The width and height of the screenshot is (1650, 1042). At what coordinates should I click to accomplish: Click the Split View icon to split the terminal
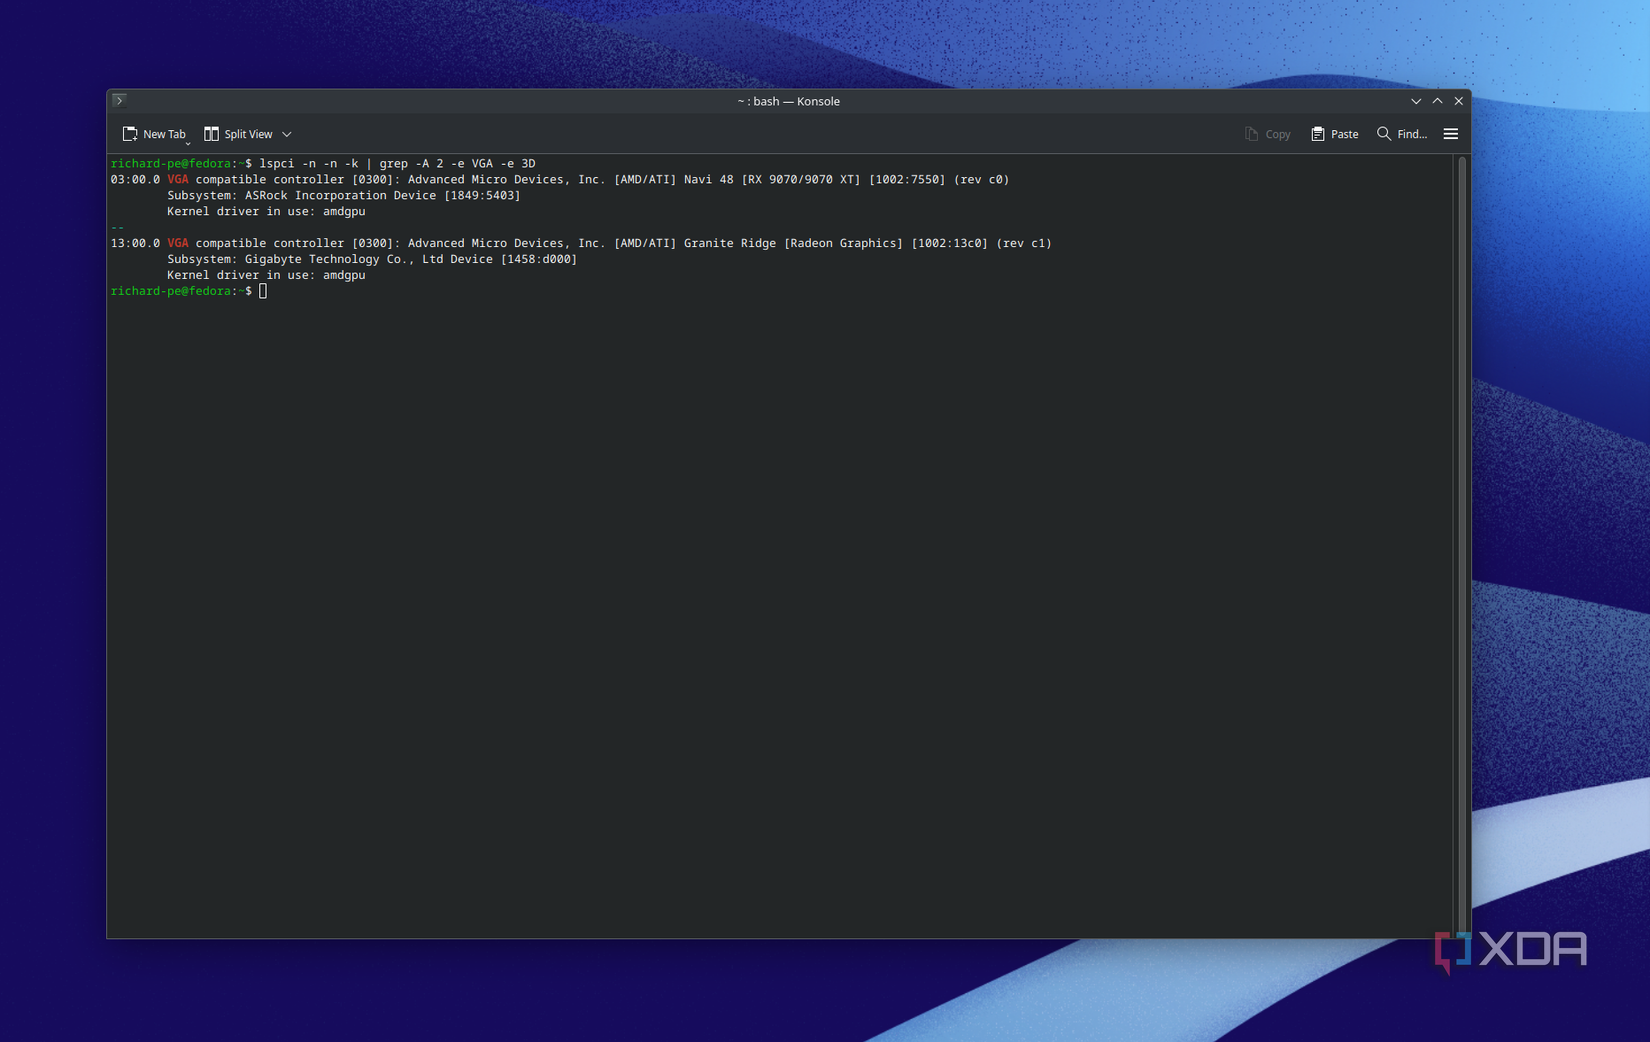point(211,133)
